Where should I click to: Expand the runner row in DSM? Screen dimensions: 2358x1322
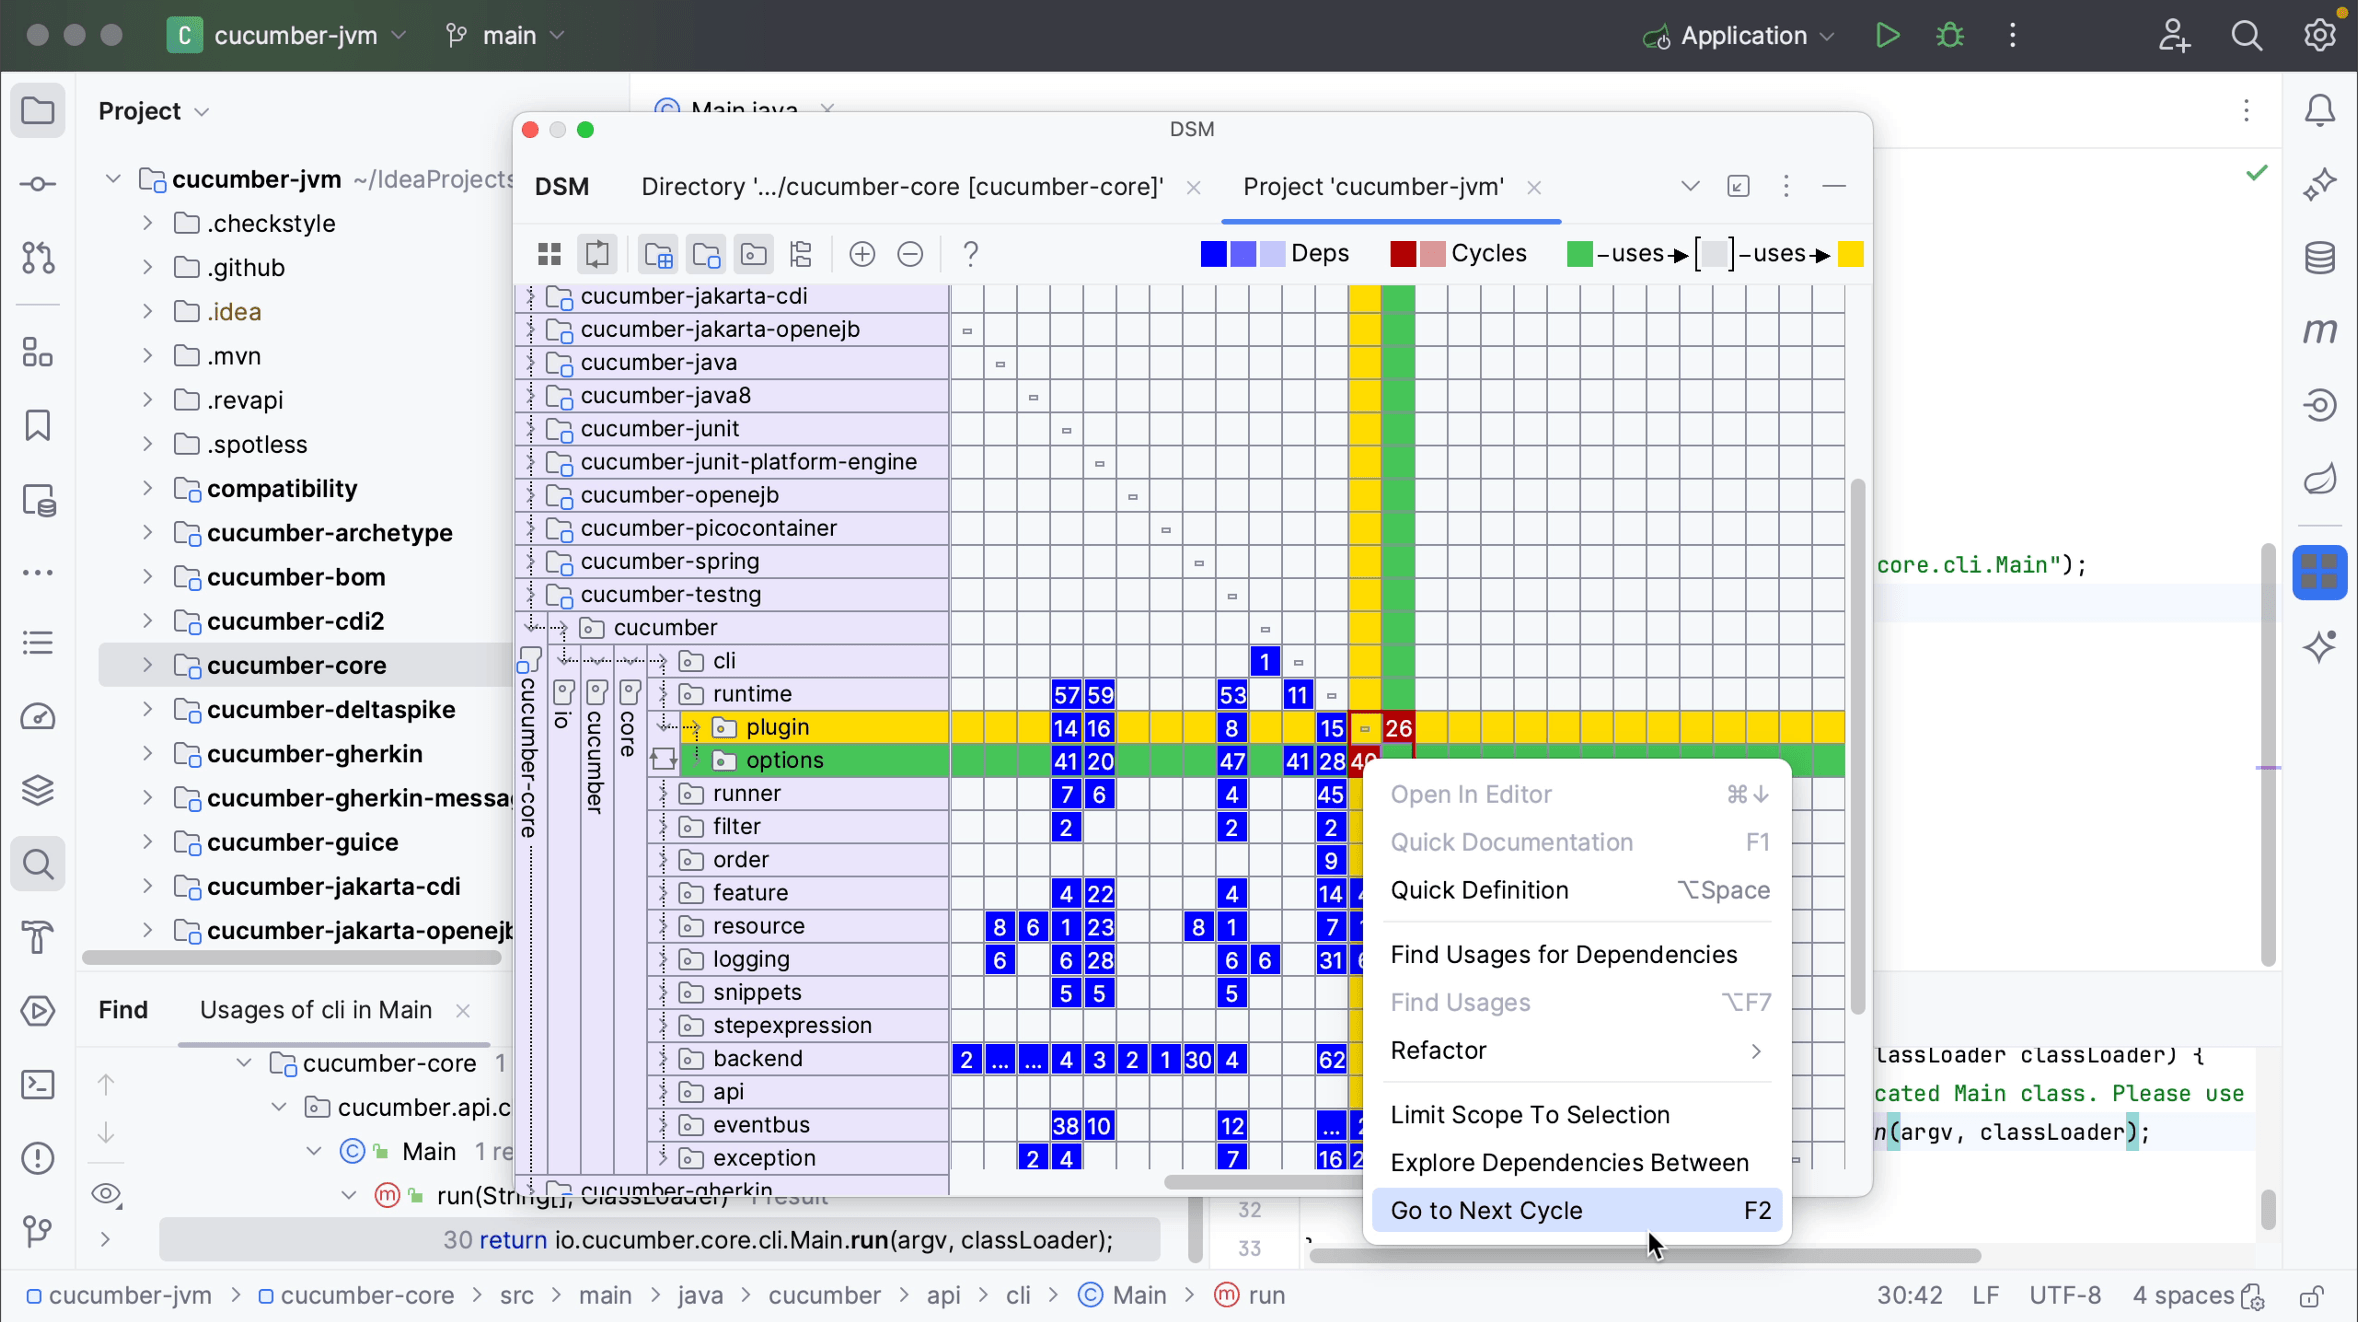662,794
